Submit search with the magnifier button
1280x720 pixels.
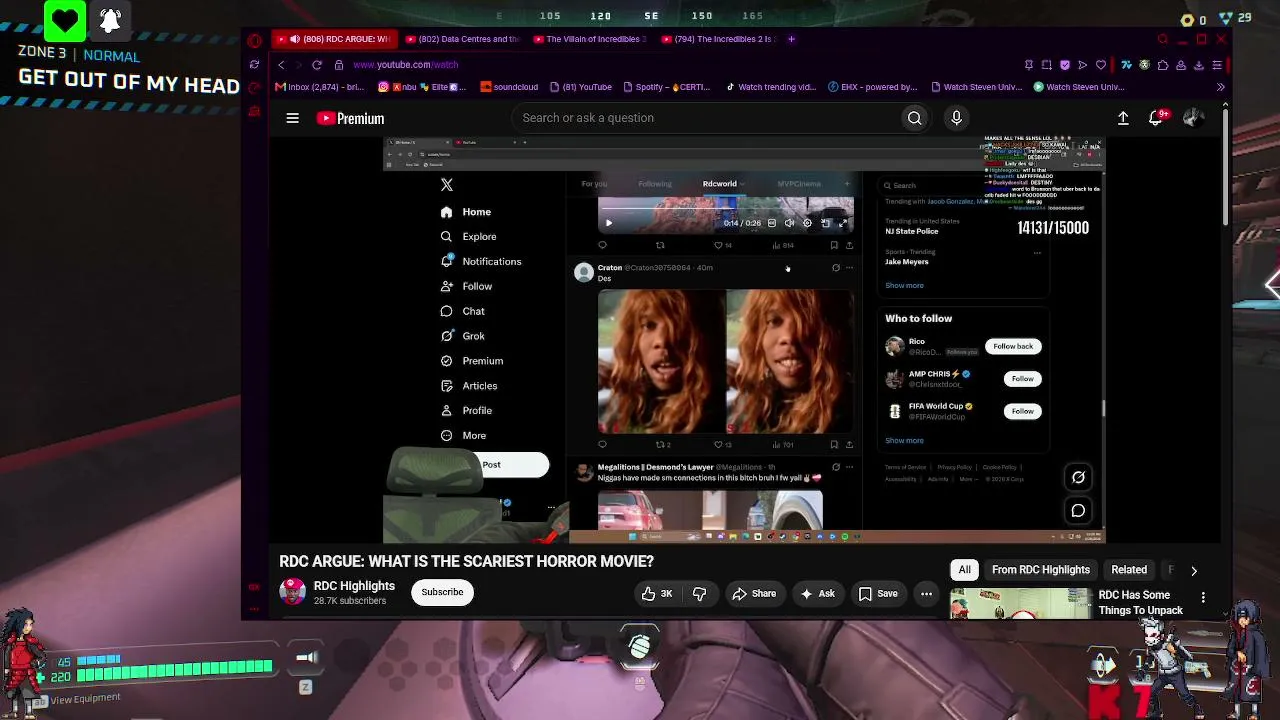coord(915,118)
